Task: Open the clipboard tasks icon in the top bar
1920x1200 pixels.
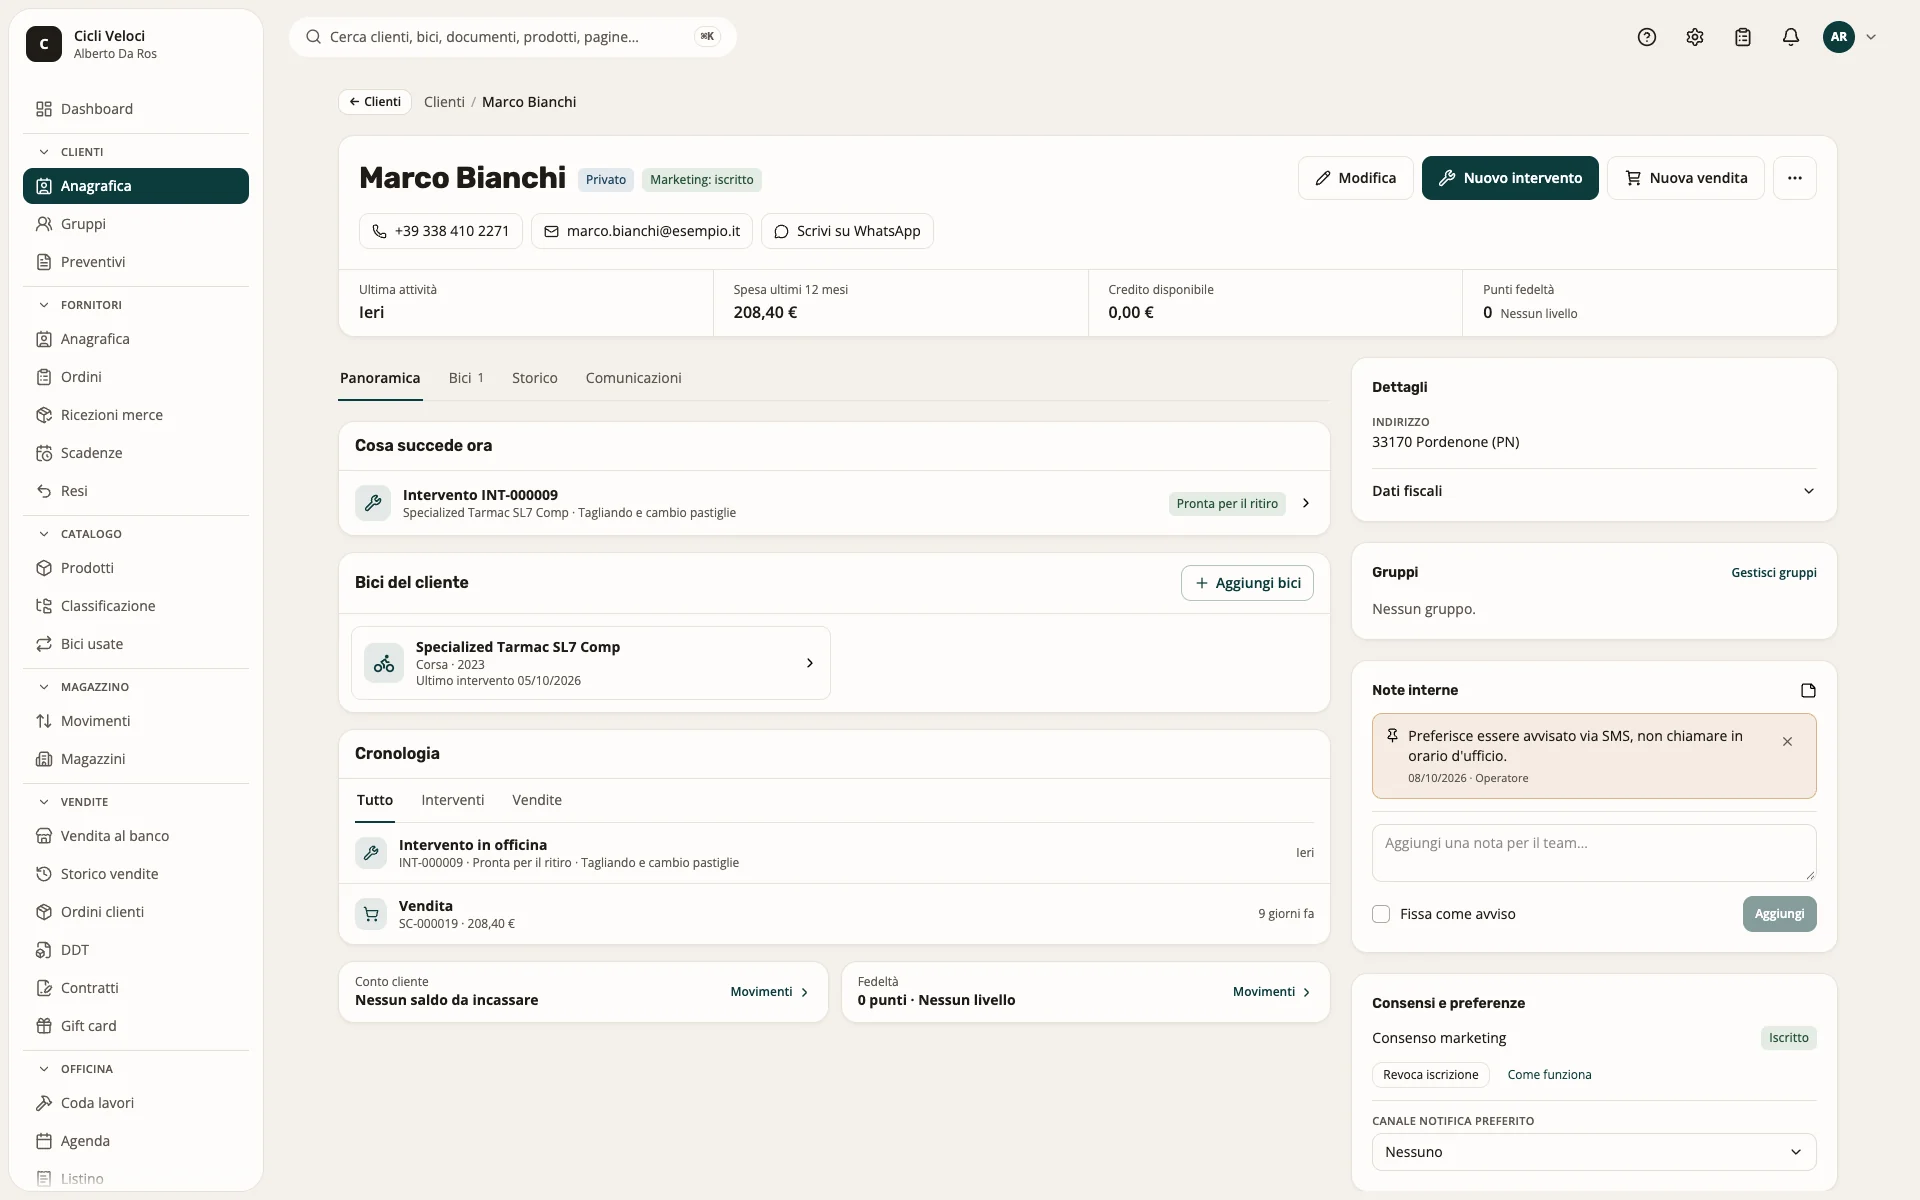Action: pyautogui.click(x=1743, y=37)
